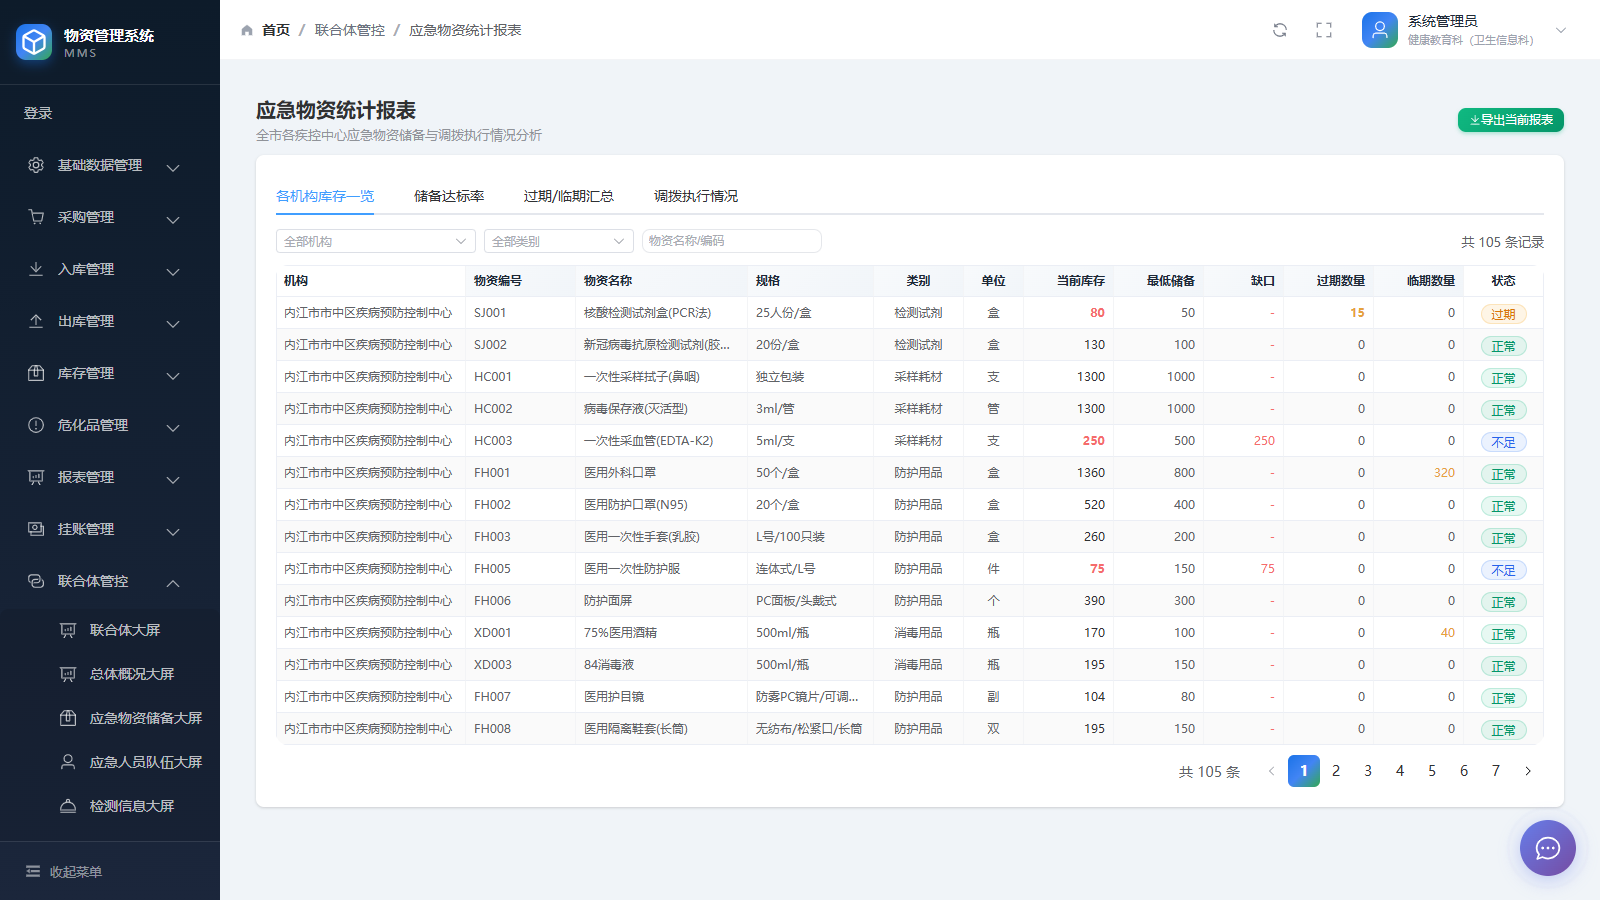Switch to the 储备达标率 tab

click(449, 196)
